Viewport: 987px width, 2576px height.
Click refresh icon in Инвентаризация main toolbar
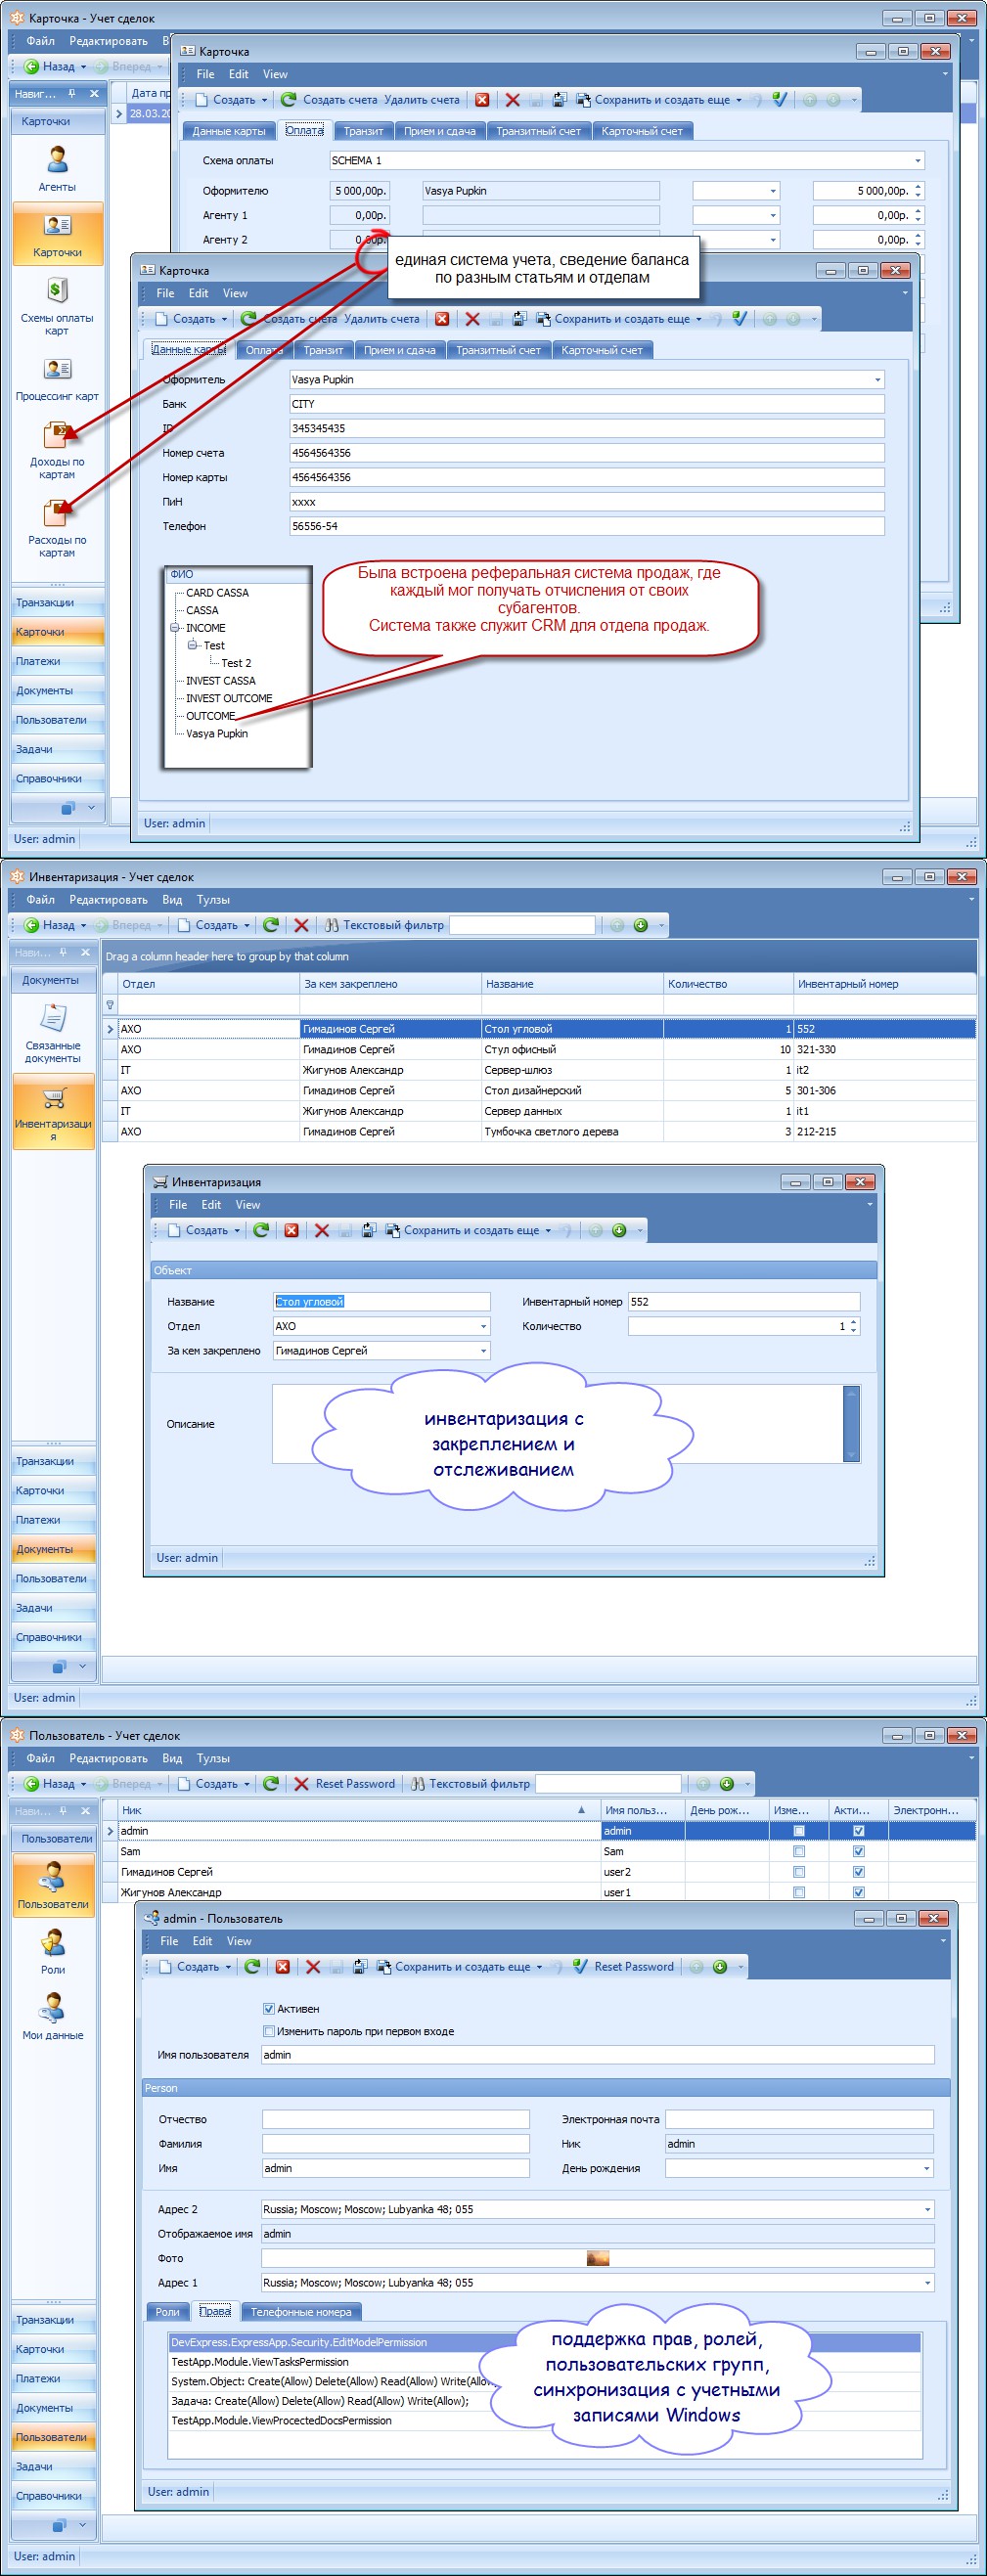point(271,925)
